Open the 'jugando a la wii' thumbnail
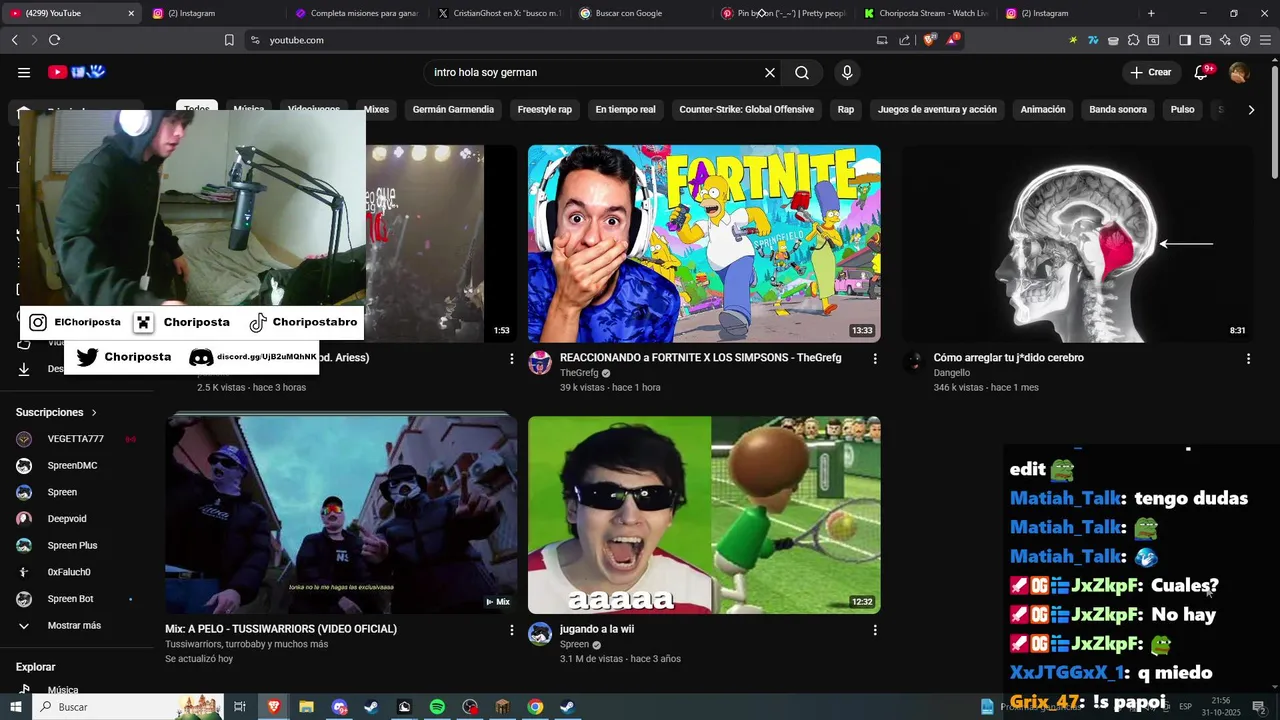This screenshot has height=720, width=1280. point(704,515)
